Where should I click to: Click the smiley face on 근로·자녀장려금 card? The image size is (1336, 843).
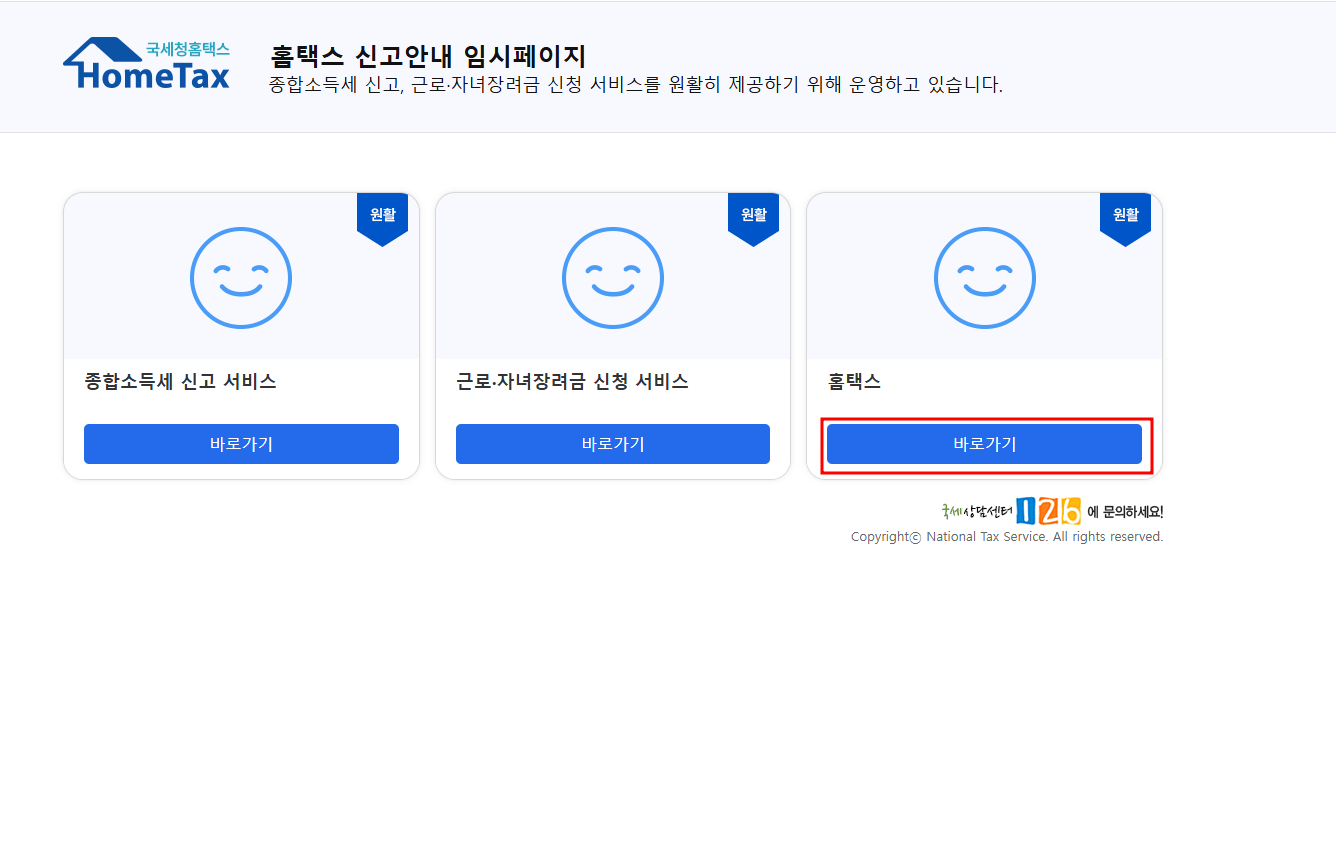coord(612,278)
